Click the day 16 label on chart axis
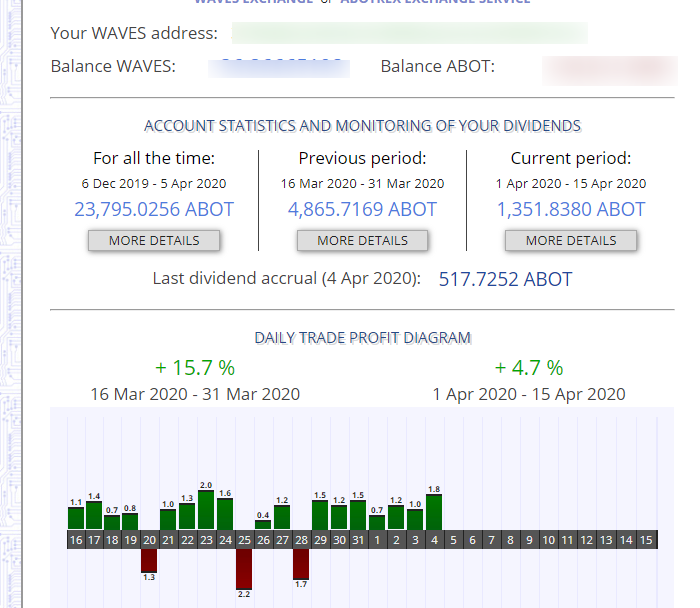Image resolution: width=700 pixels, height=608 pixels. 76,540
